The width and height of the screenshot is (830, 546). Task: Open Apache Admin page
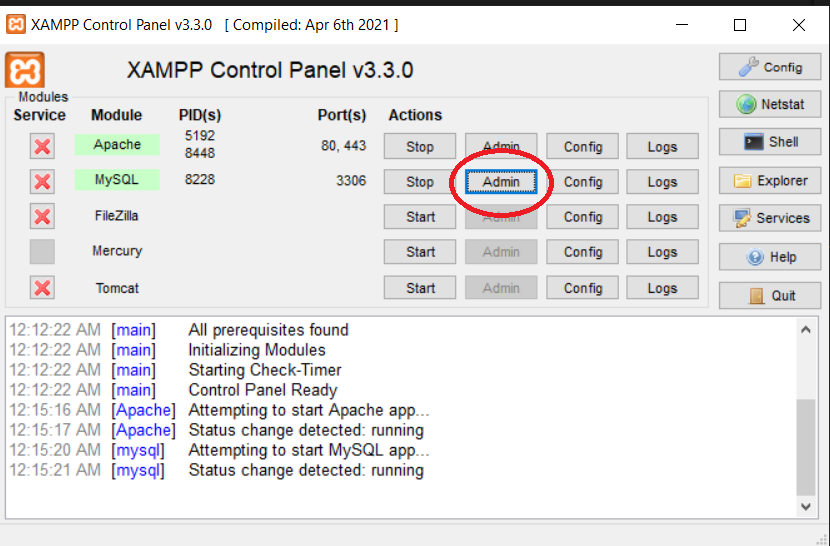click(501, 146)
